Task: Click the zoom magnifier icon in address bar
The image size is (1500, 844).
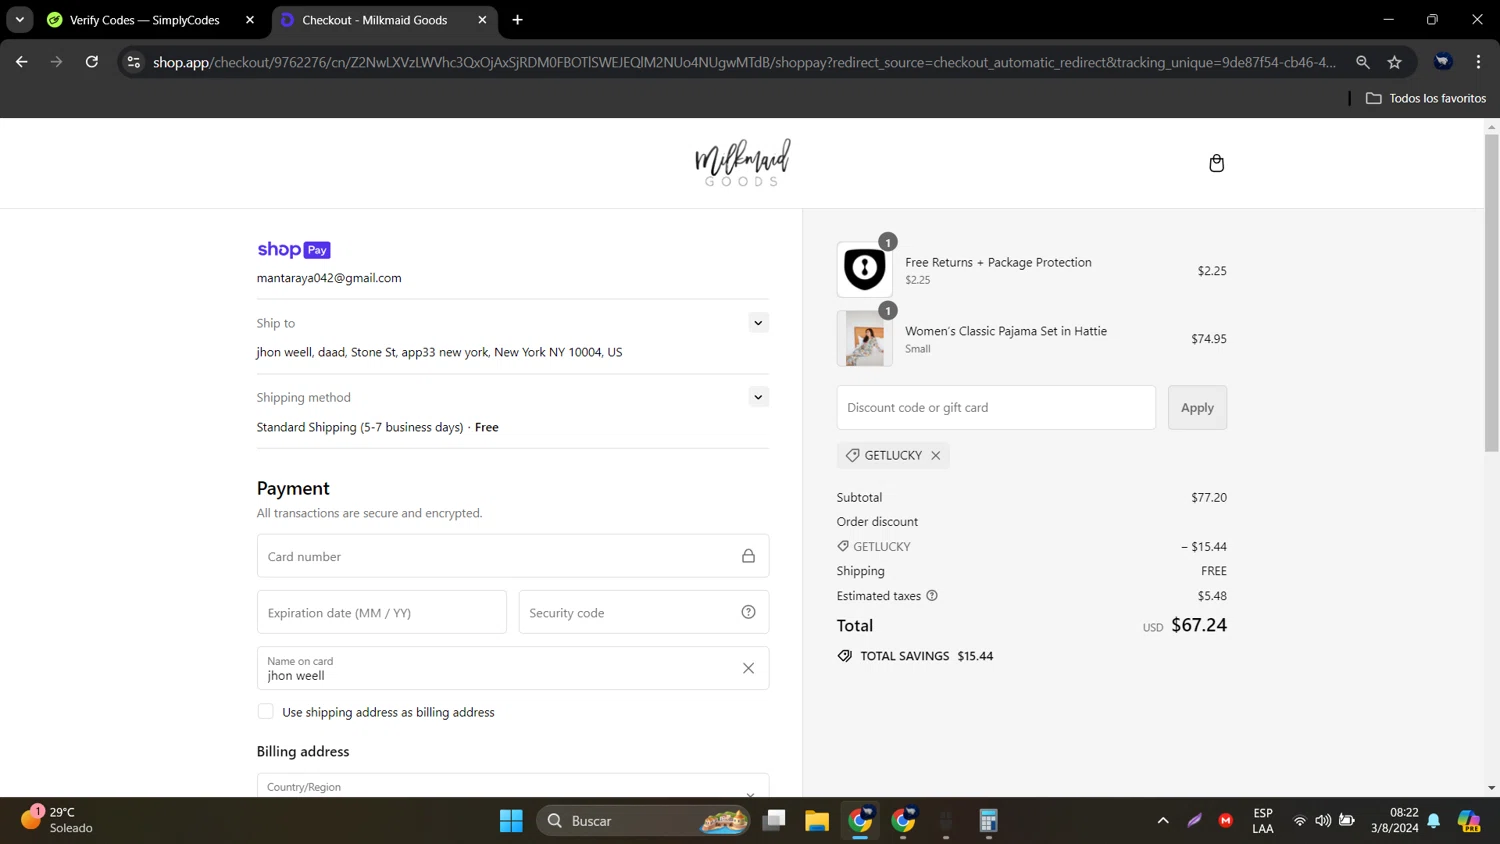Action: coord(1362,62)
